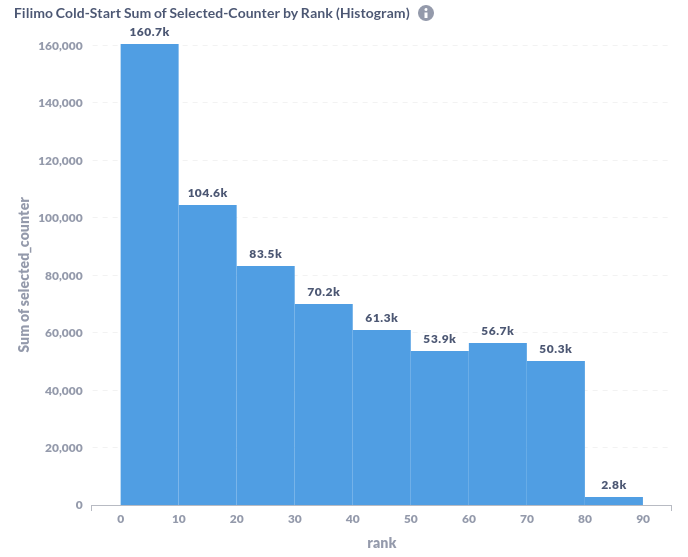
Task: Click the 104.6k data label
Action: point(208,193)
